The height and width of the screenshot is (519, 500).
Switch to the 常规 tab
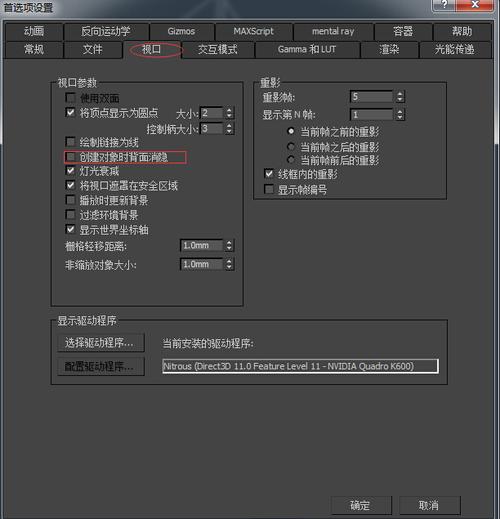[34, 50]
